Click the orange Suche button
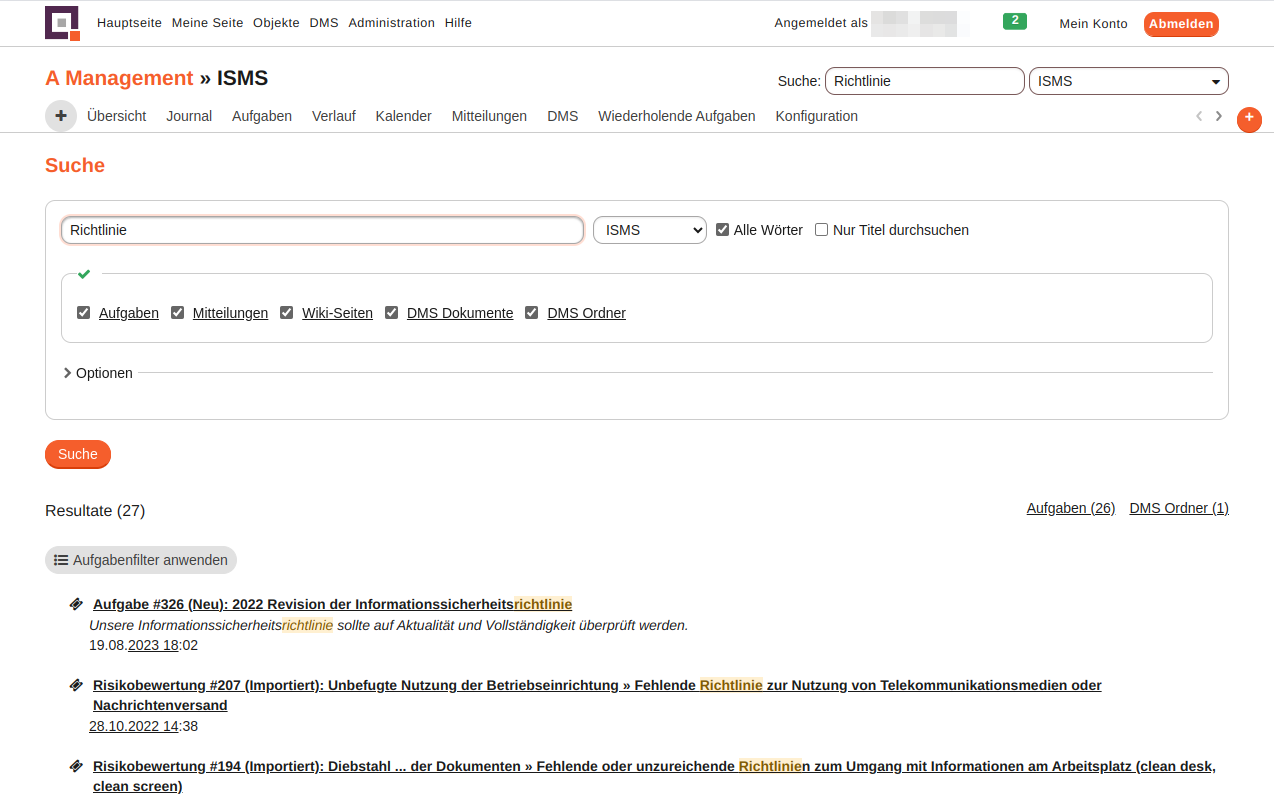This screenshot has width=1274, height=797. coord(78,454)
